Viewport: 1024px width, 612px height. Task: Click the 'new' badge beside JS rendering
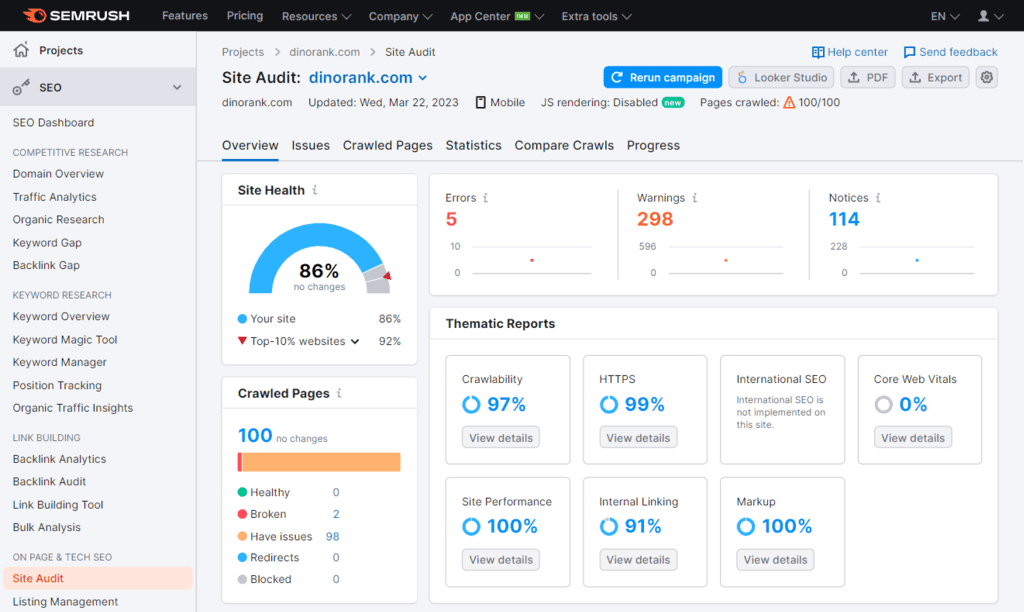(673, 103)
